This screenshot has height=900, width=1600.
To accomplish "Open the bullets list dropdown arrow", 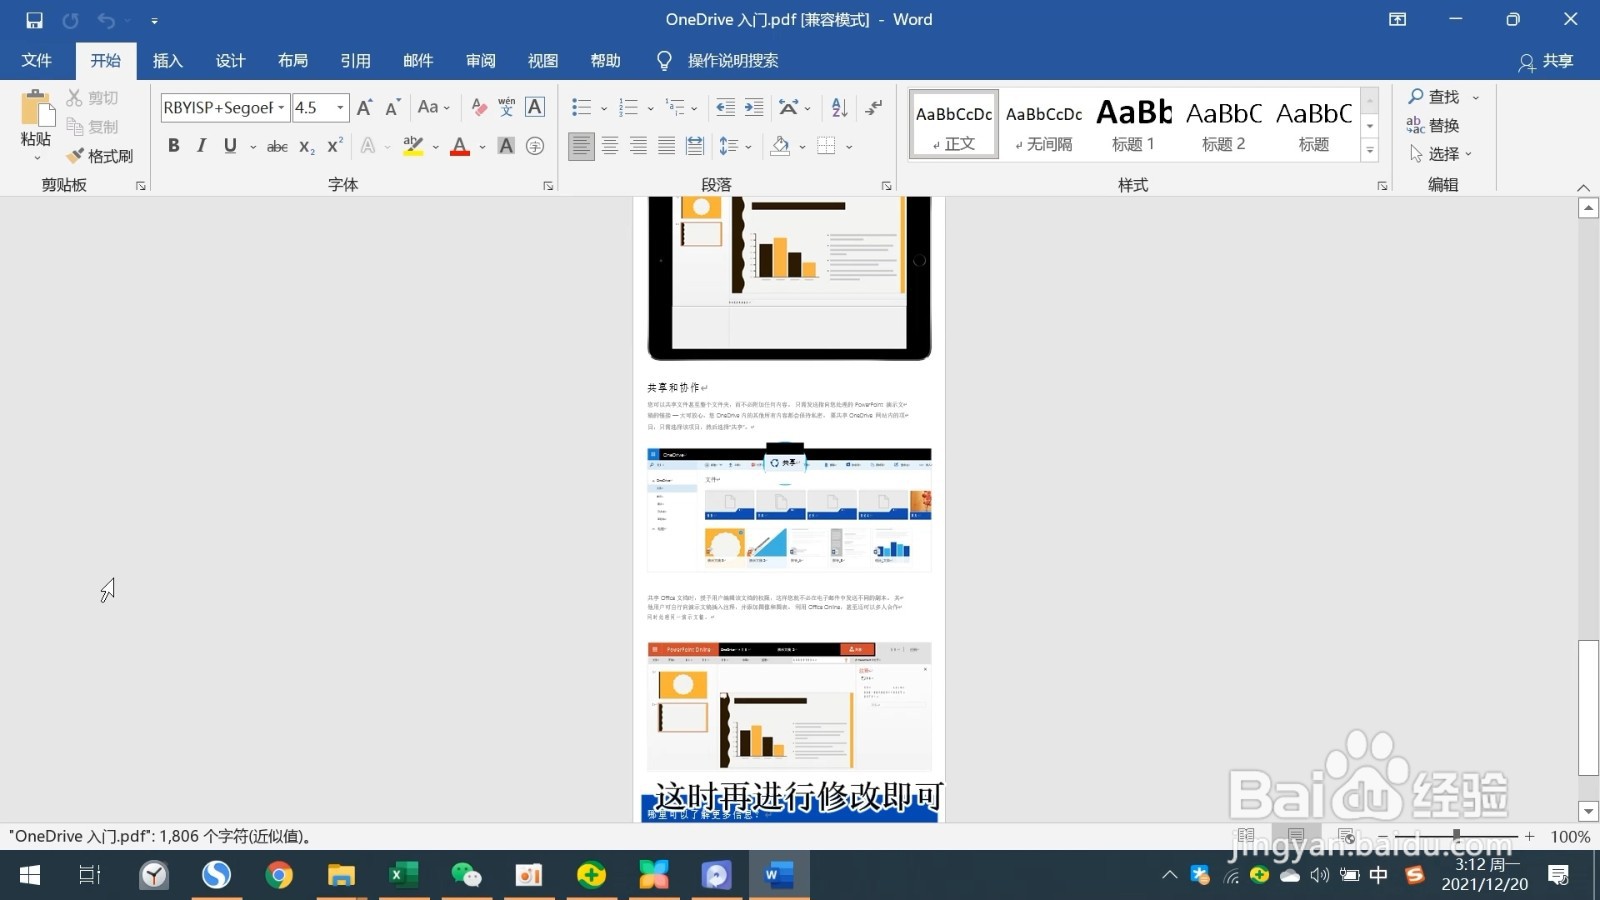I will pyautogui.click(x=604, y=108).
